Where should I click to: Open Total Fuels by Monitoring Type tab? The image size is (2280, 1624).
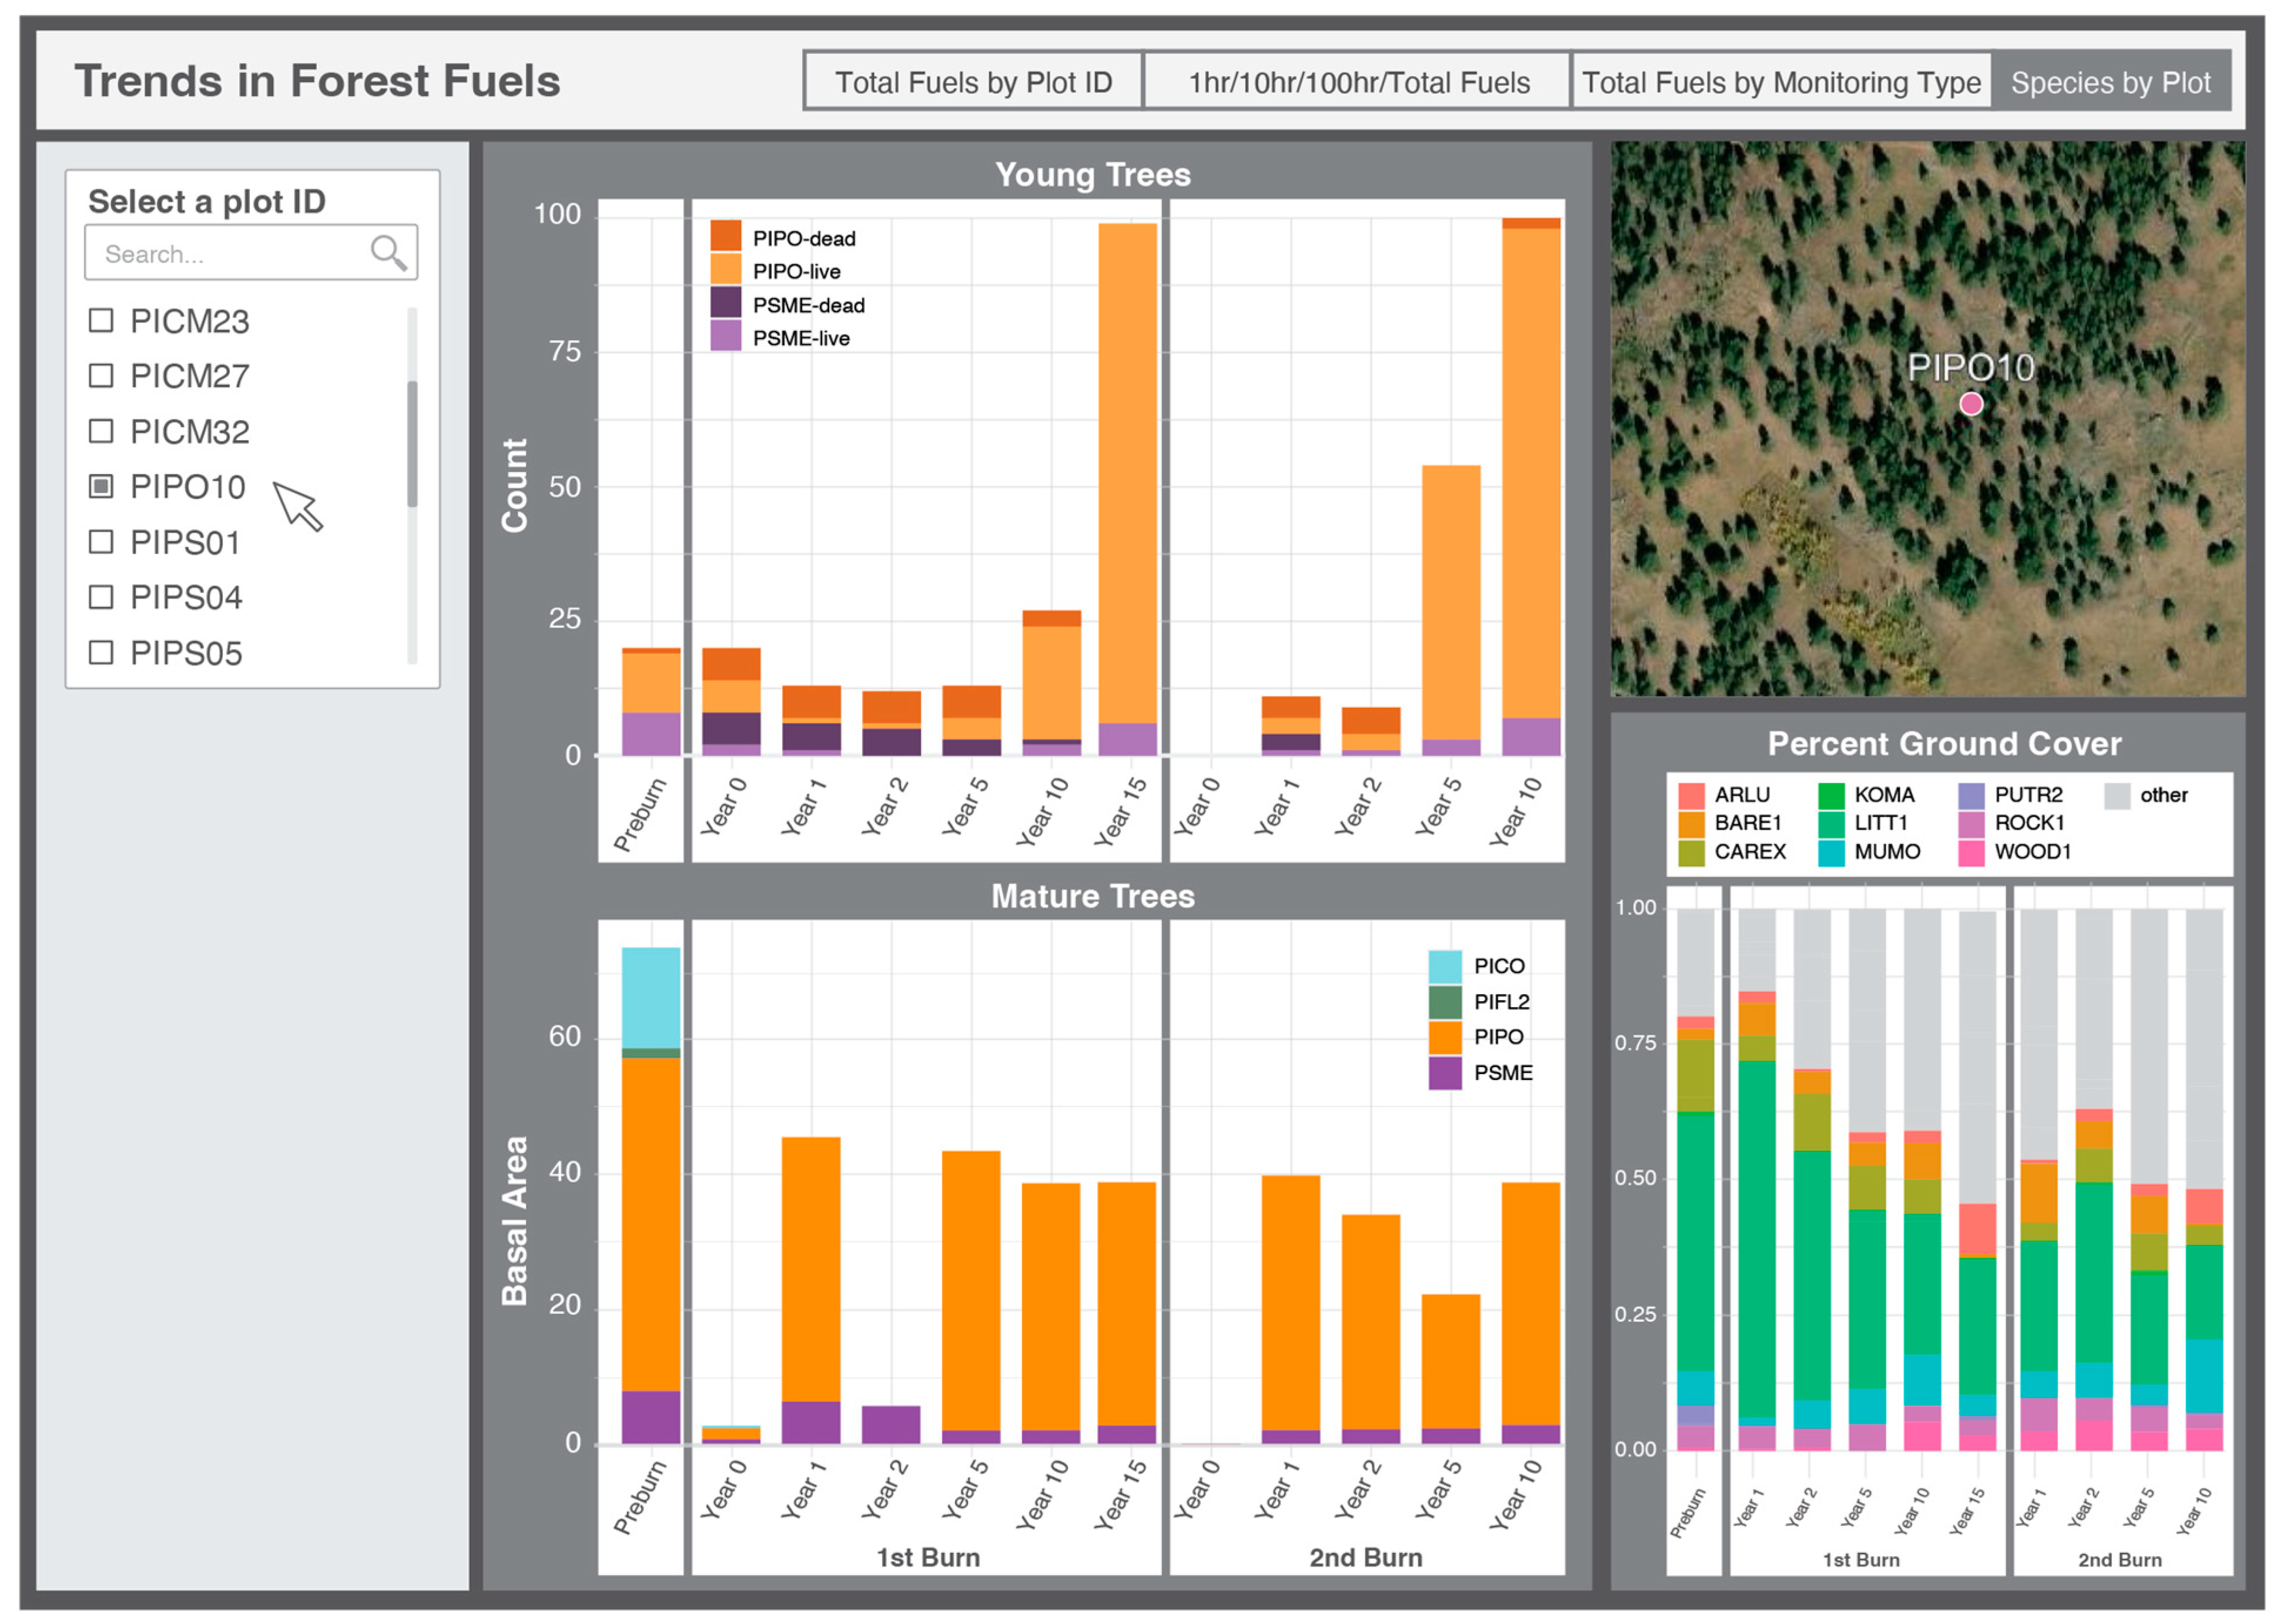point(1780,82)
